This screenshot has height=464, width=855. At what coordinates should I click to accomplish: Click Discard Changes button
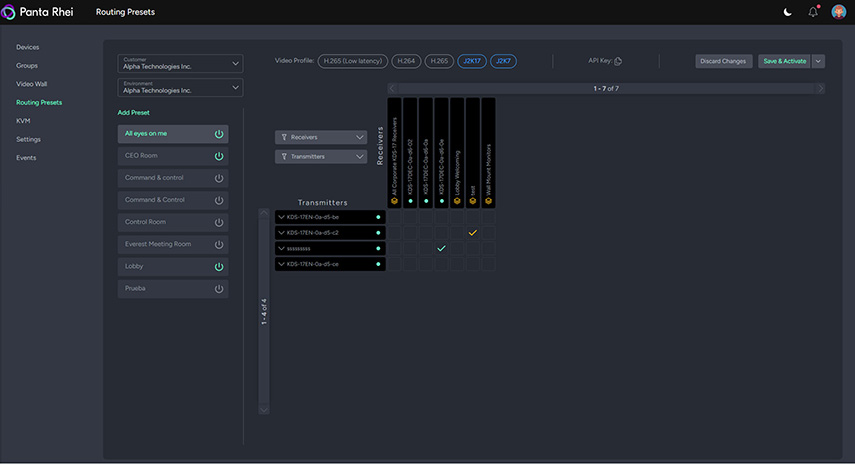point(723,61)
